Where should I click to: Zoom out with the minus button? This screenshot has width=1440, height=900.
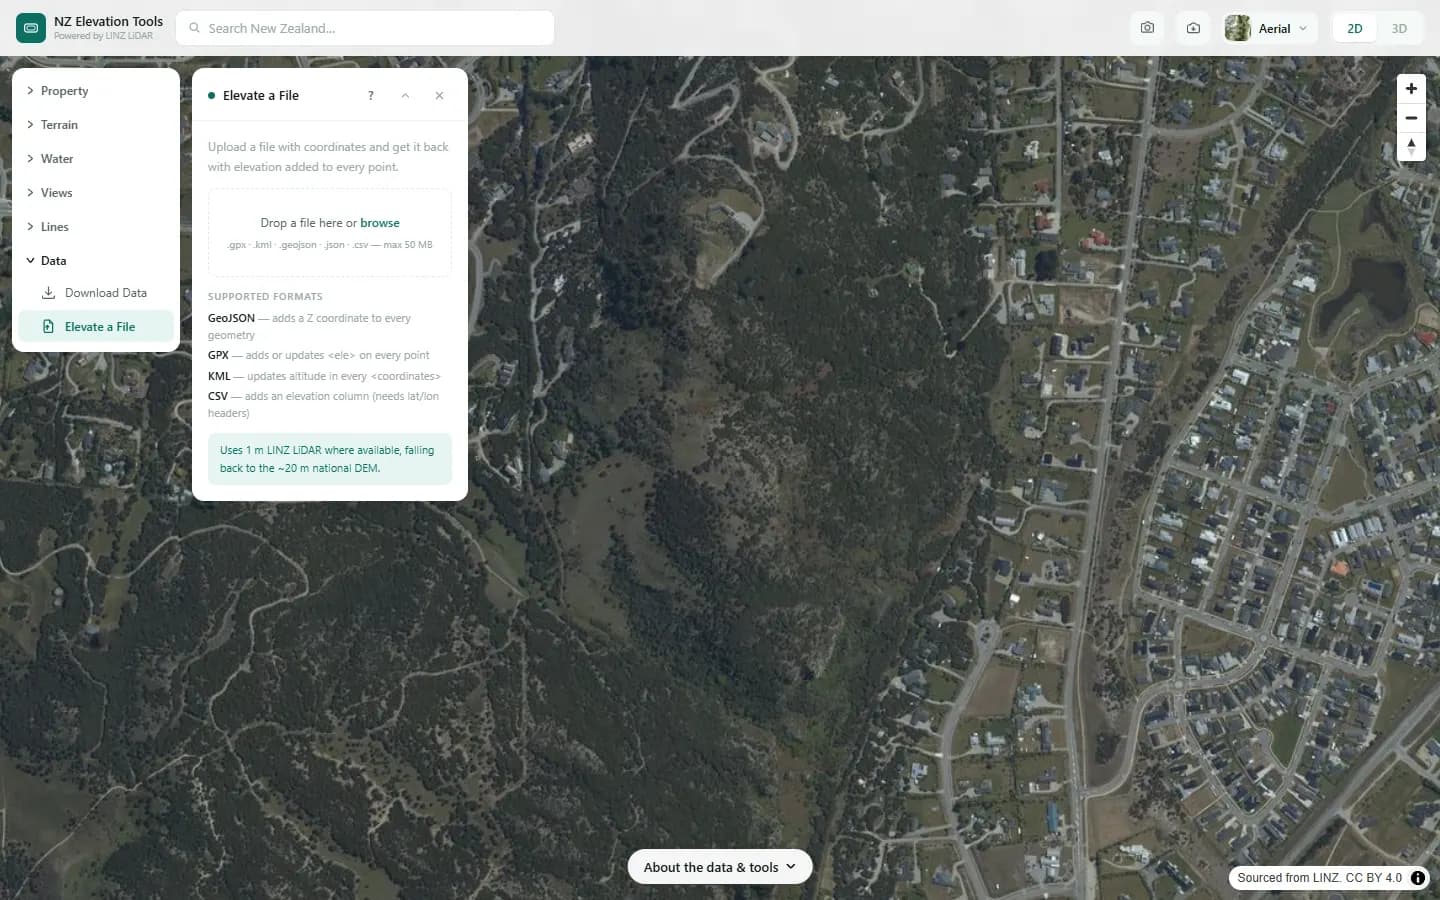coord(1411,118)
